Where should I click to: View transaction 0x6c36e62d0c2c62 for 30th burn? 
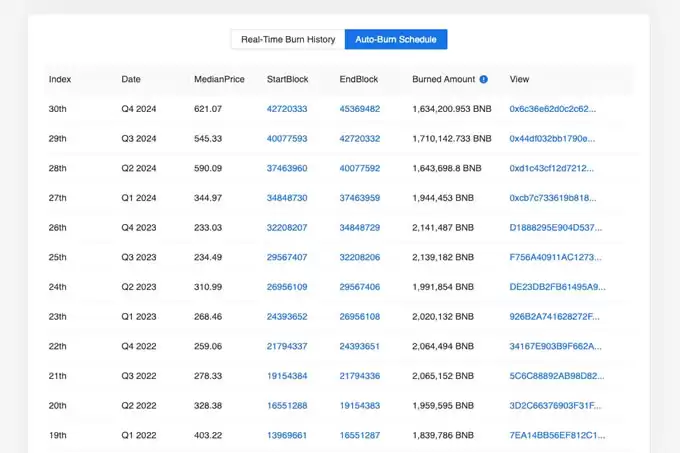(553, 109)
